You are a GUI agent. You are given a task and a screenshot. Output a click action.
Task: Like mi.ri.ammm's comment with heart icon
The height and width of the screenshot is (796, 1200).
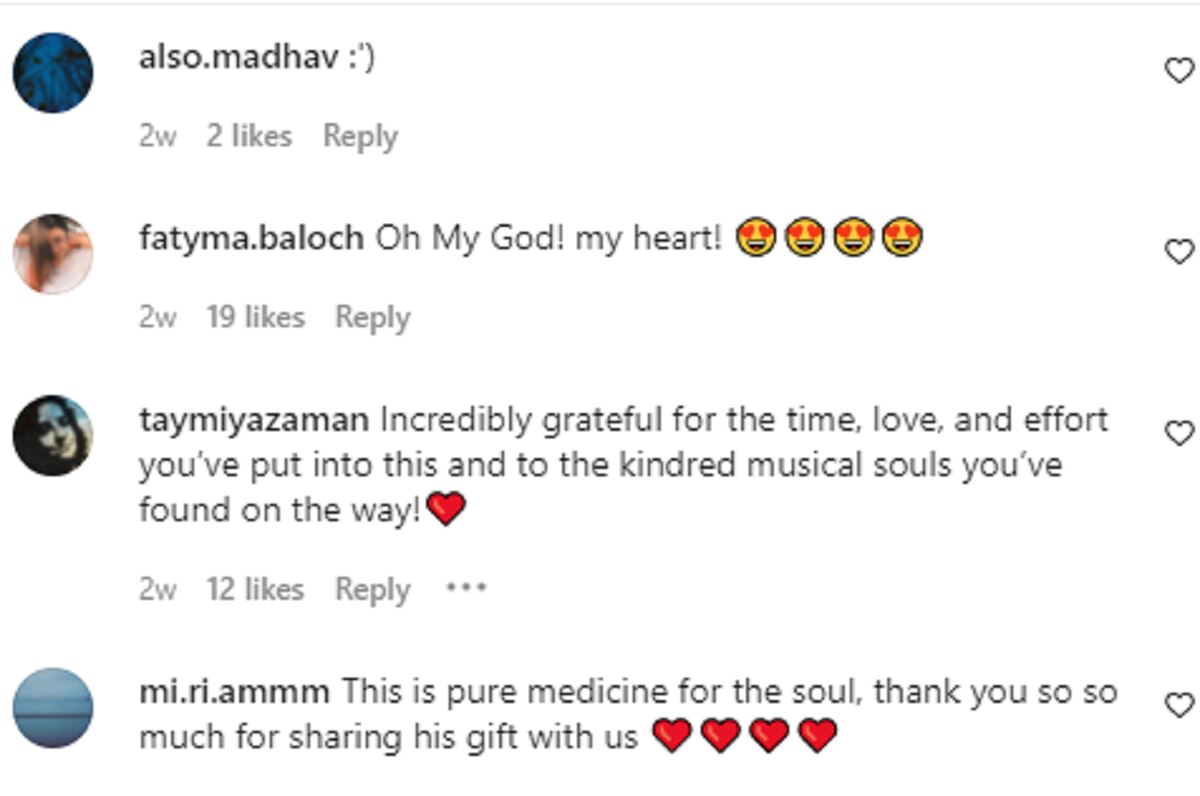point(1181,706)
